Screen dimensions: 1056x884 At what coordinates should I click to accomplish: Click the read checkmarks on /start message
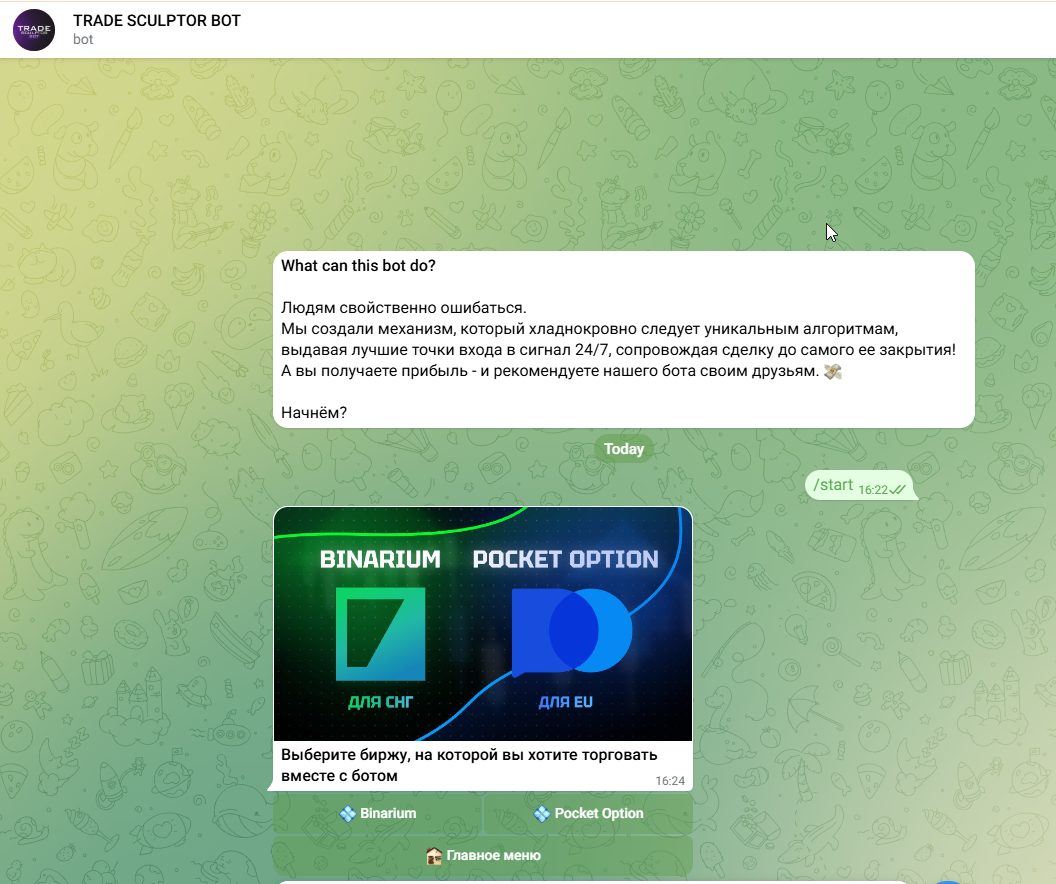898,490
